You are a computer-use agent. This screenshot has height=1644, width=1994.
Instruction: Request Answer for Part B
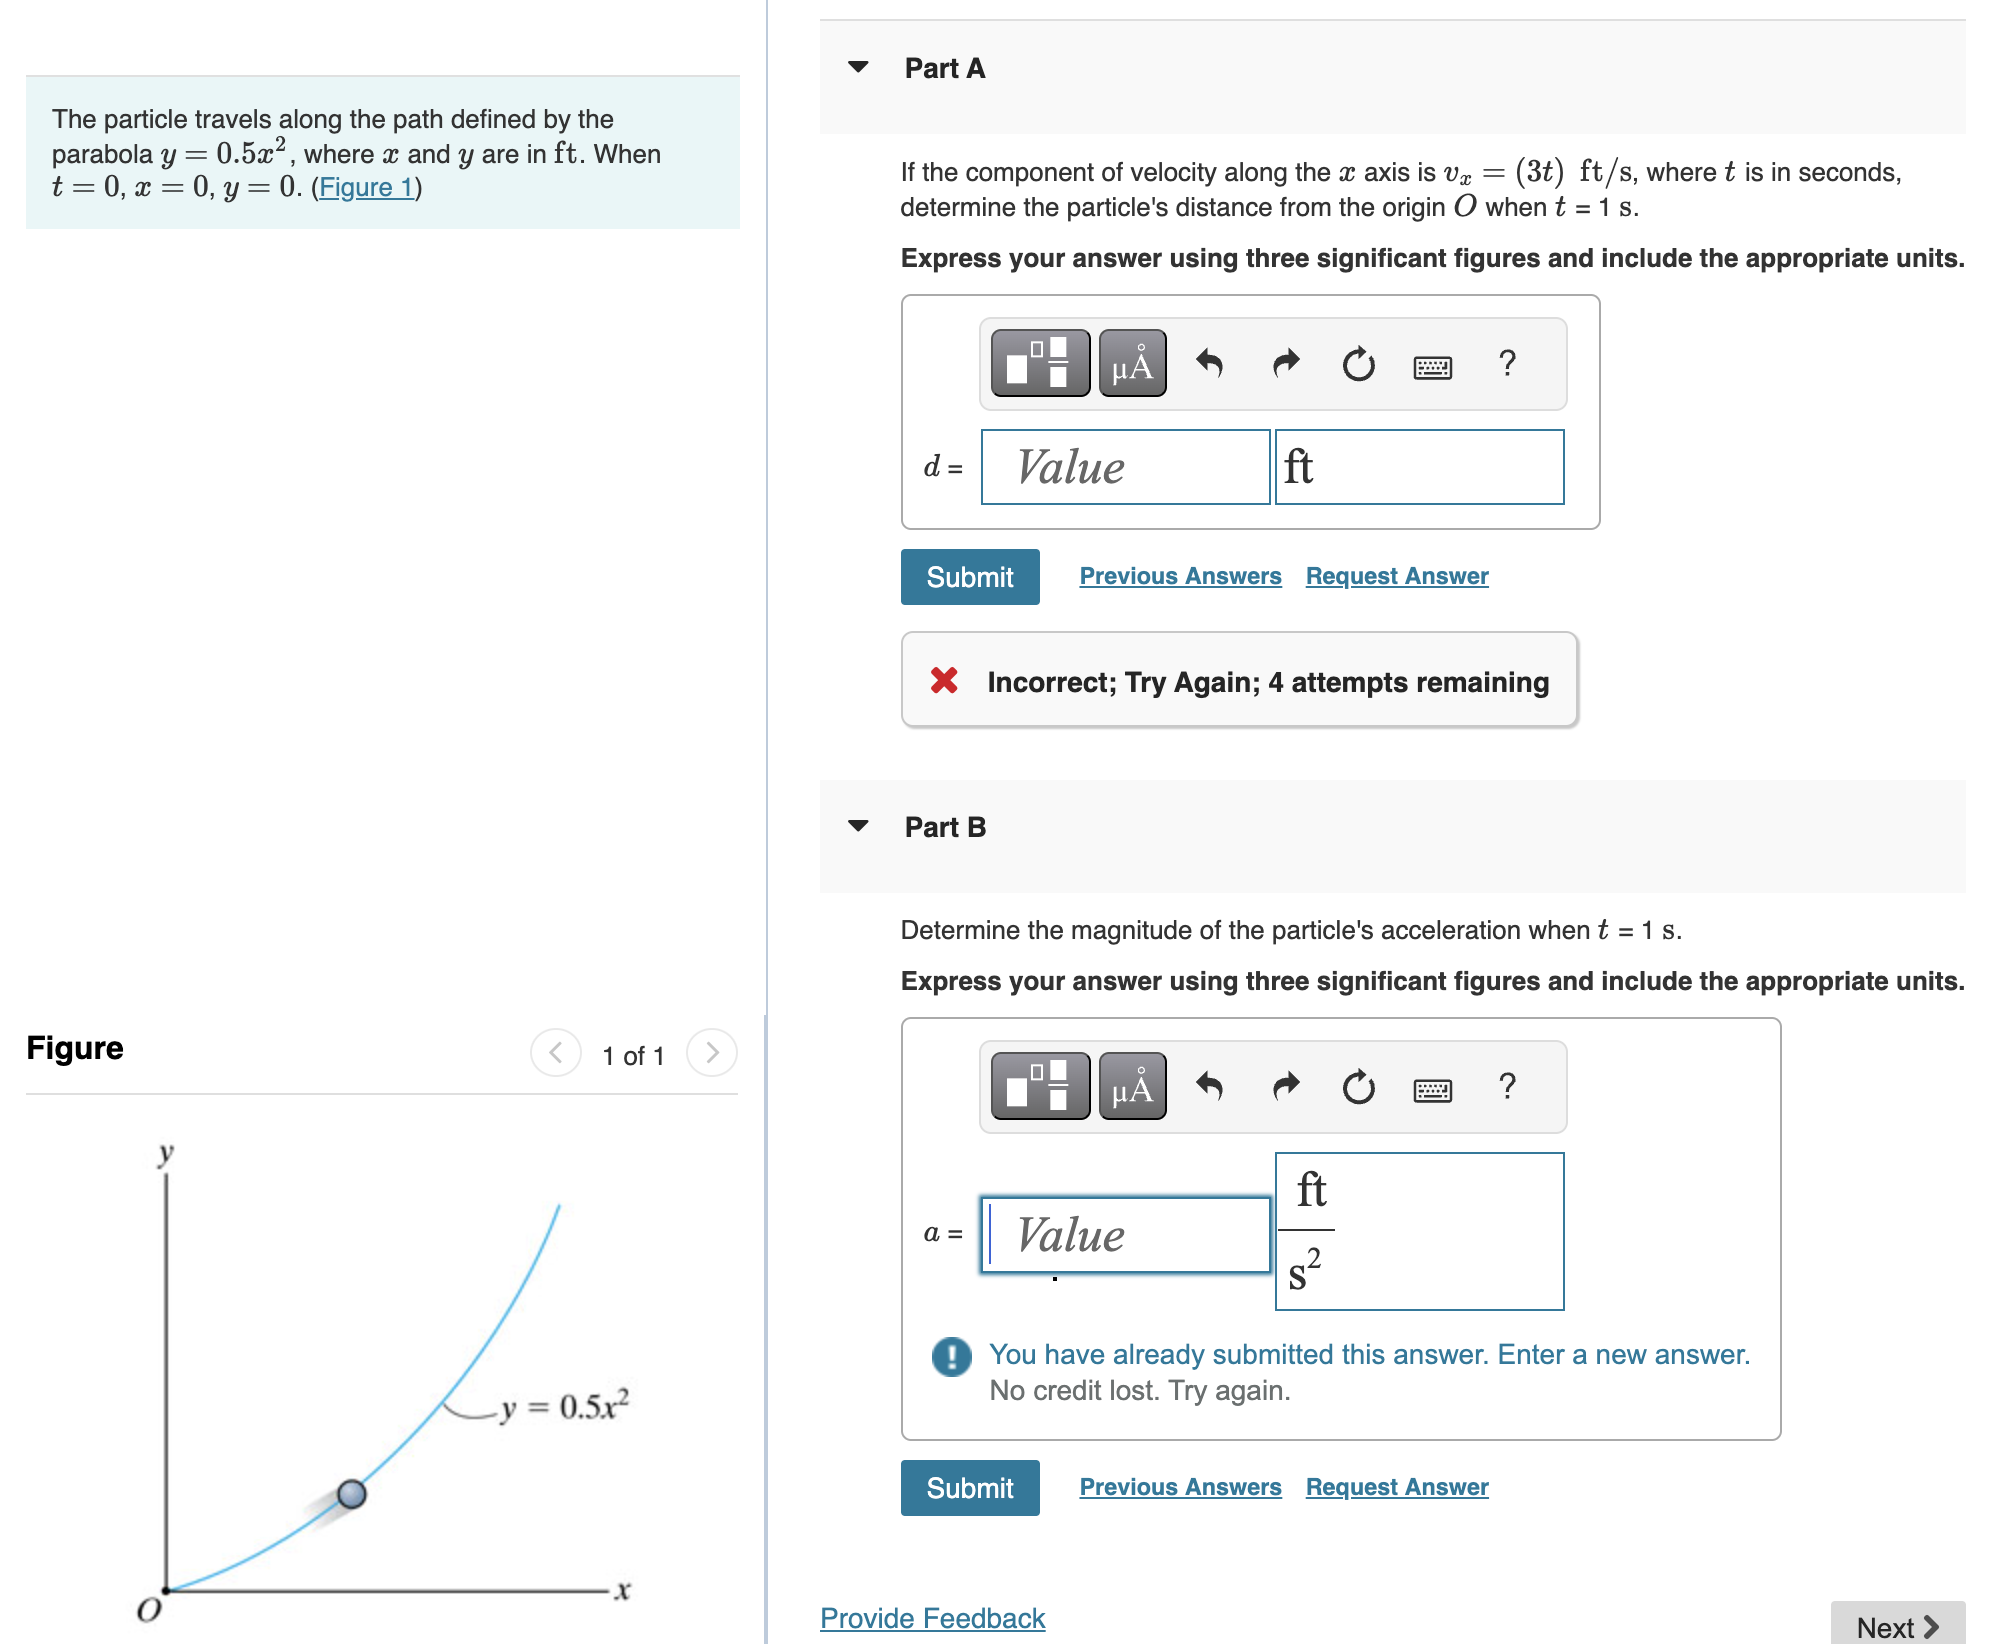click(1396, 1486)
